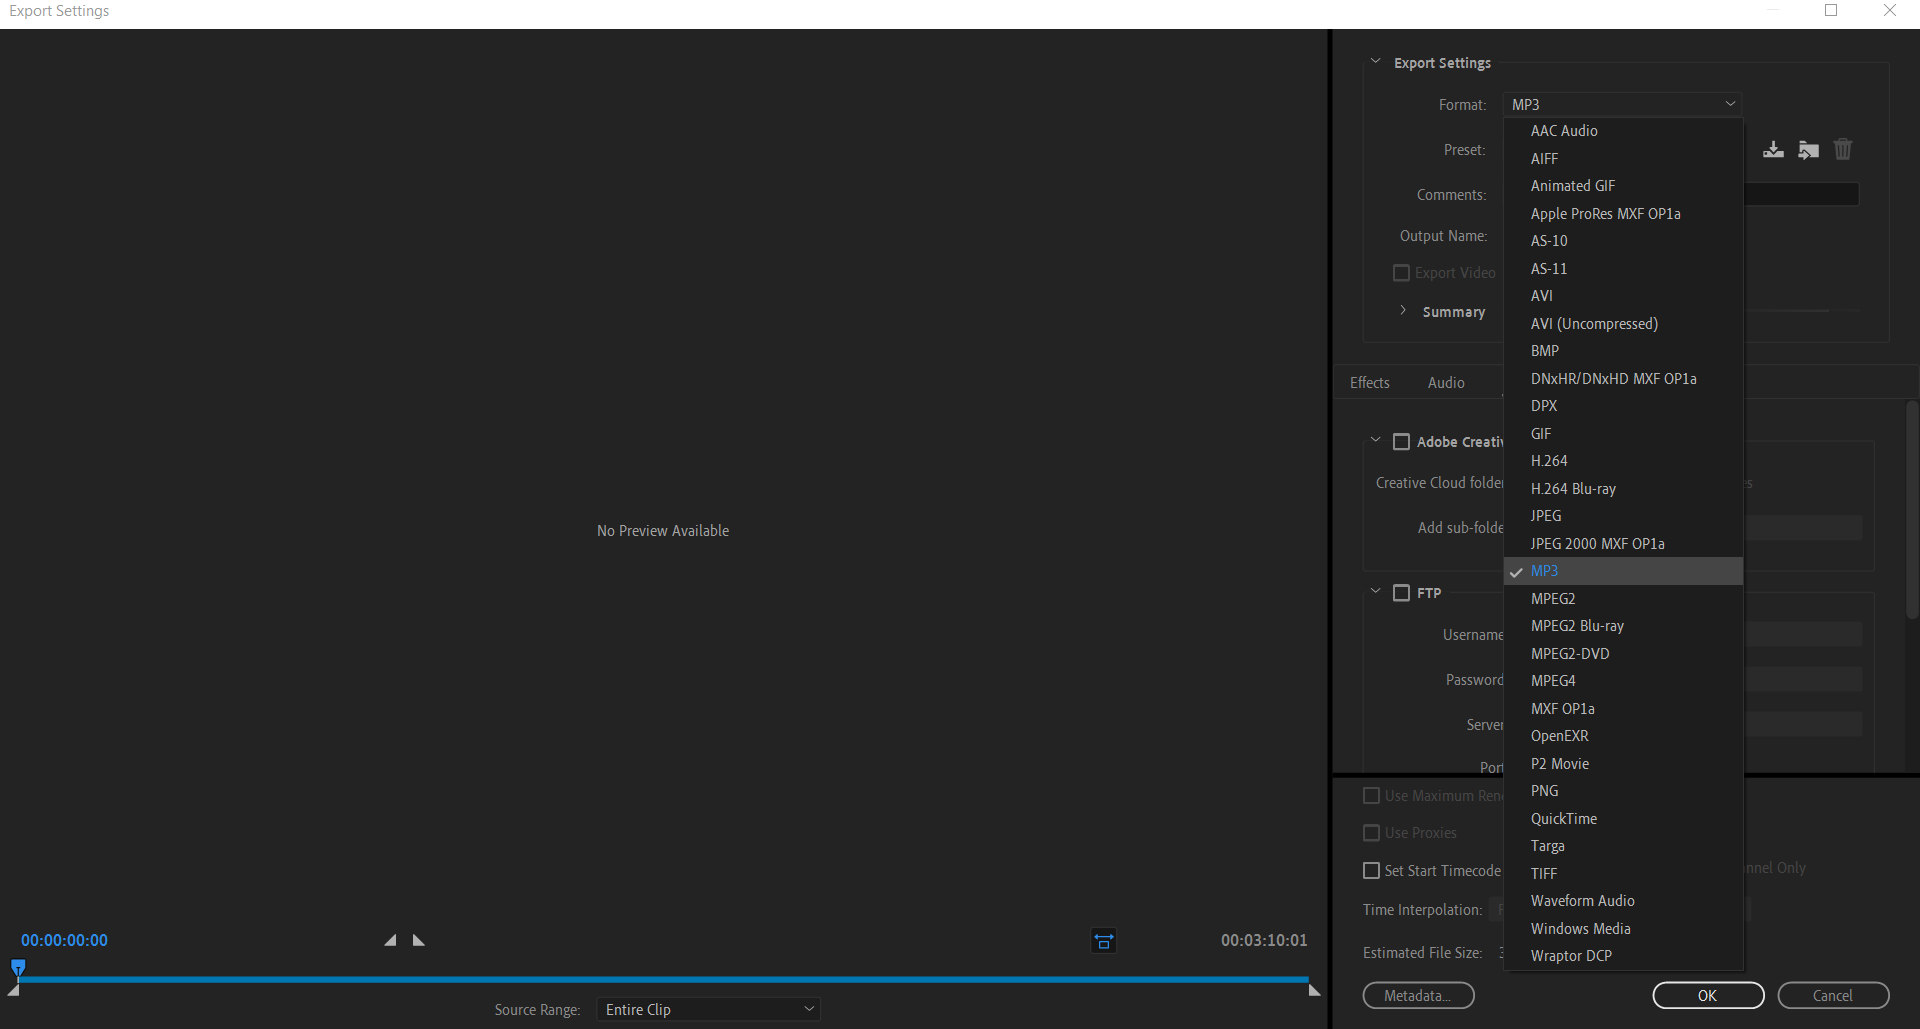Switch to the Effects tab
The height and width of the screenshot is (1029, 1920).
[x=1369, y=383]
